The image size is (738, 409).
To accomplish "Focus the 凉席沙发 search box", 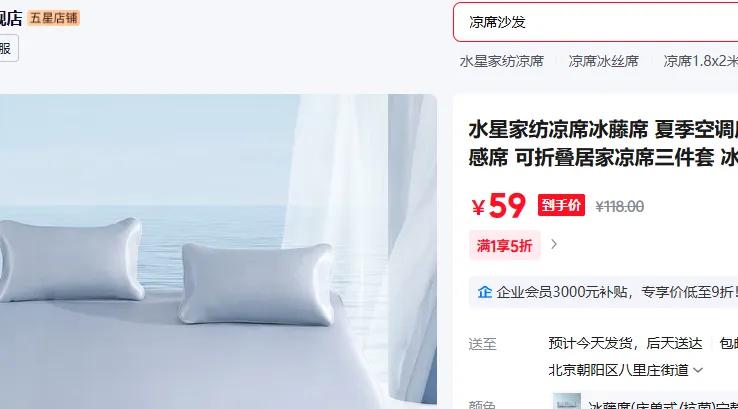I will pos(595,22).
